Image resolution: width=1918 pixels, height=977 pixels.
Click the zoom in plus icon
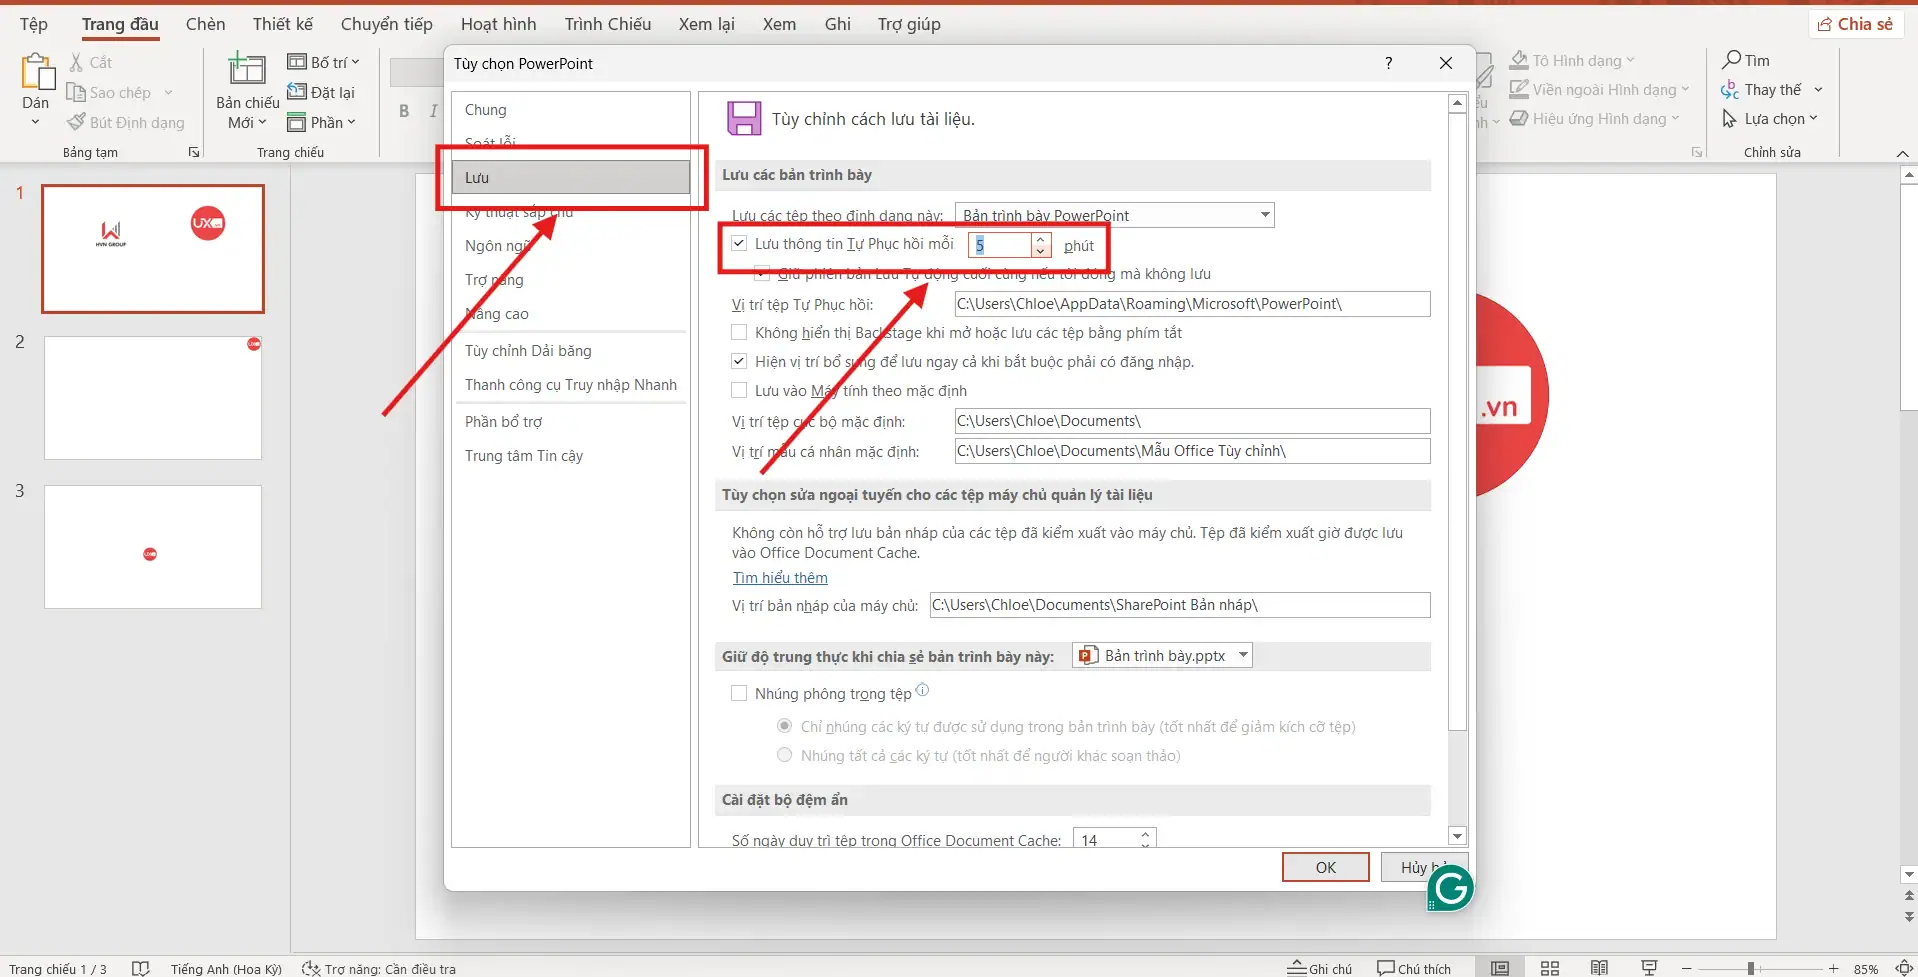[1833, 968]
